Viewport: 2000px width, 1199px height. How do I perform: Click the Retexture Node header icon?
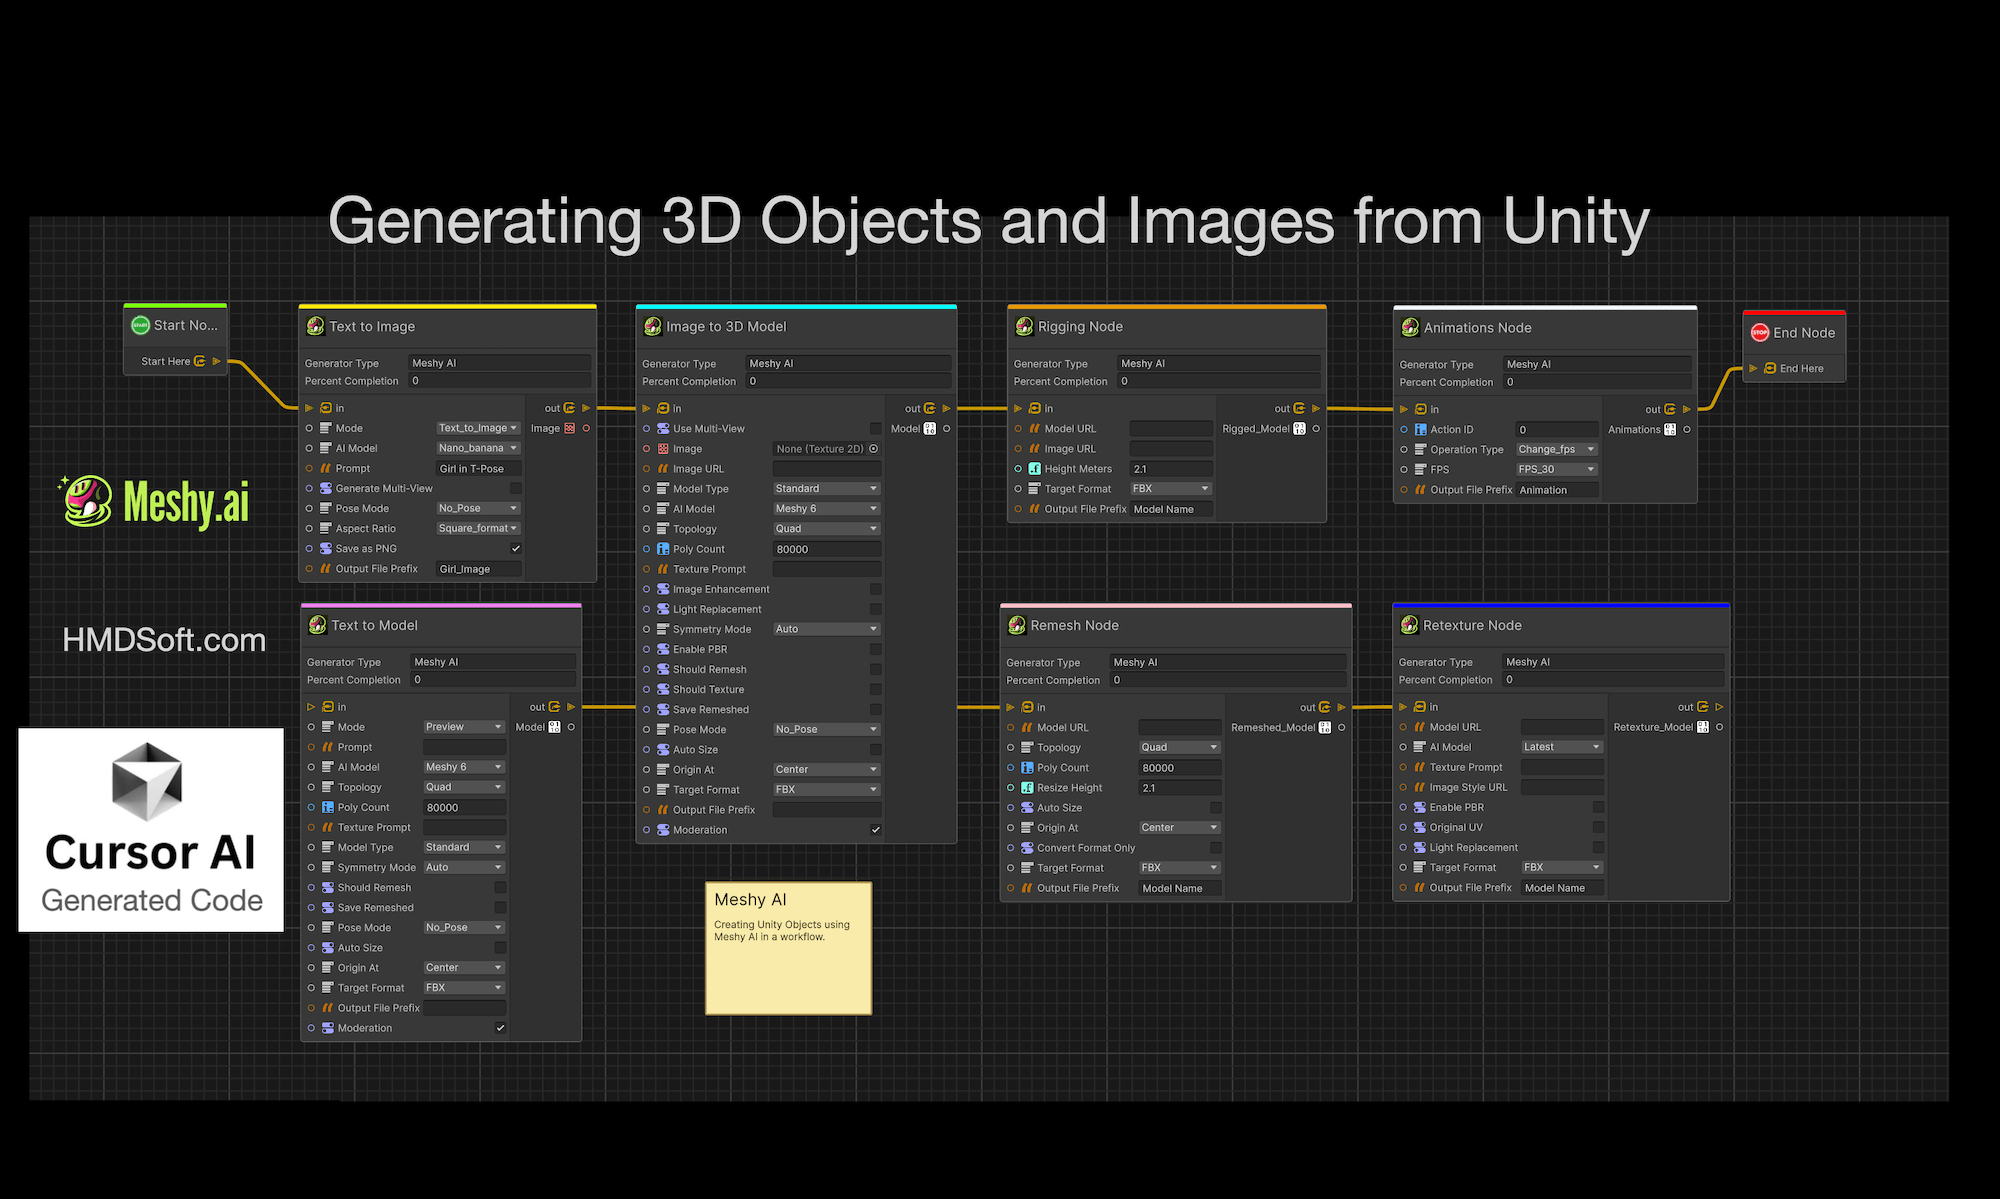[1409, 626]
